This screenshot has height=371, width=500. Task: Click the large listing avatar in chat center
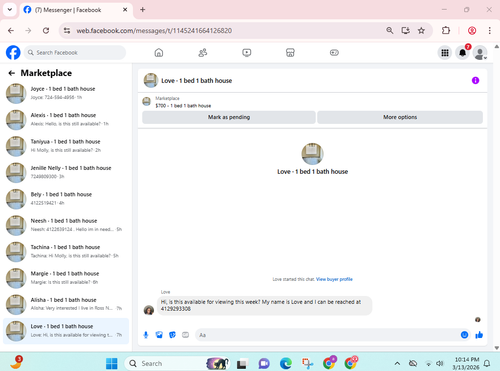pyautogui.click(x=312, y=154)
